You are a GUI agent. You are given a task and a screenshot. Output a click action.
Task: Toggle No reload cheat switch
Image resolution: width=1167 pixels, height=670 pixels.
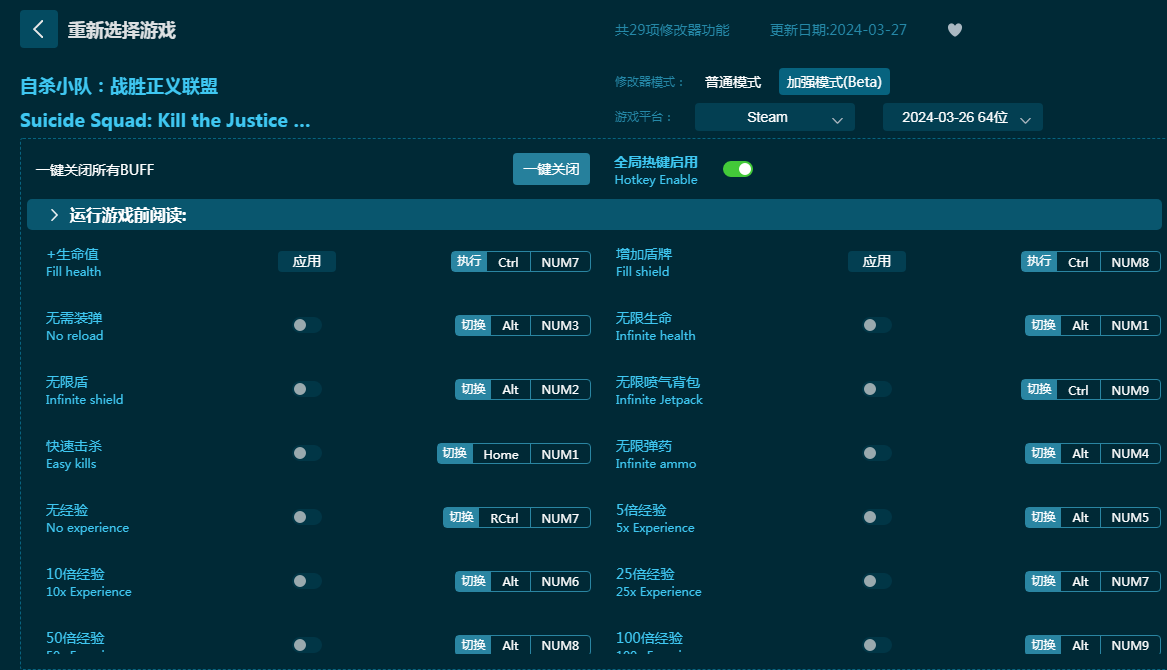(307, 325)
